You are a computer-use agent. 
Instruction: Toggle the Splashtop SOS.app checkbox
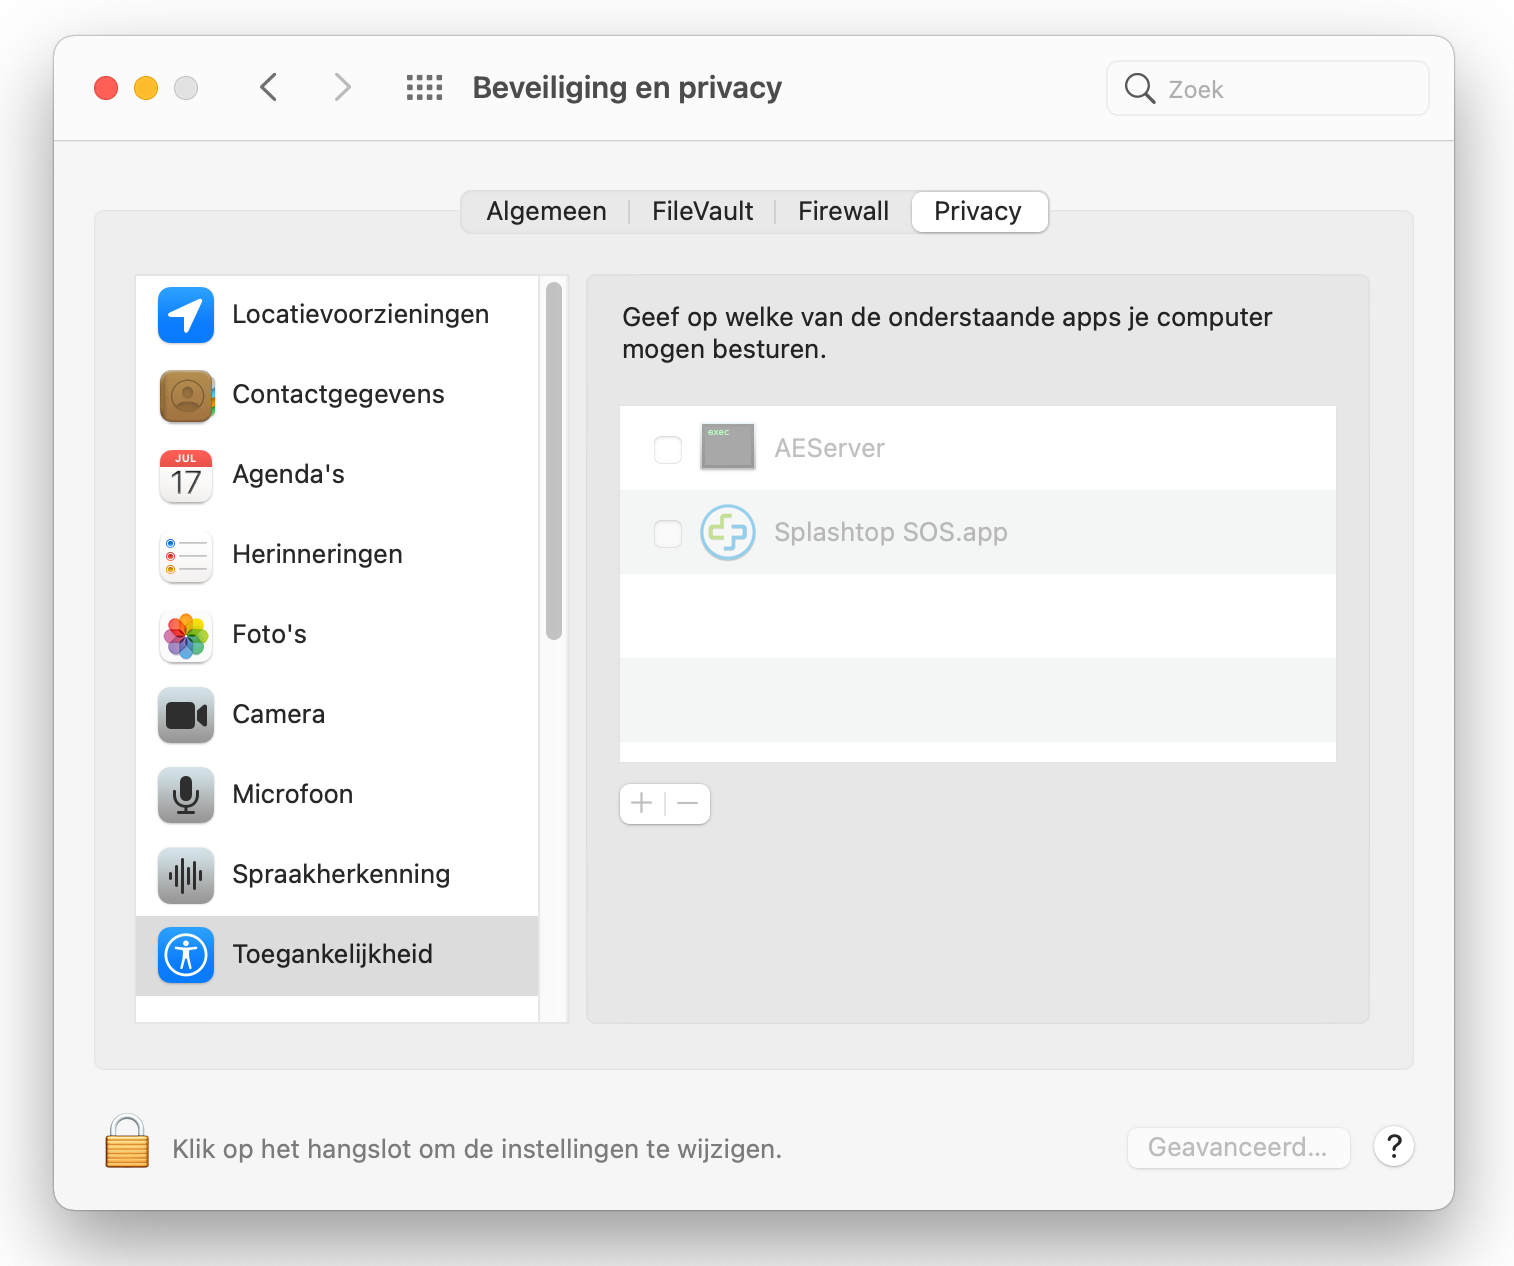pyautogui.click(x=668, y=533)
